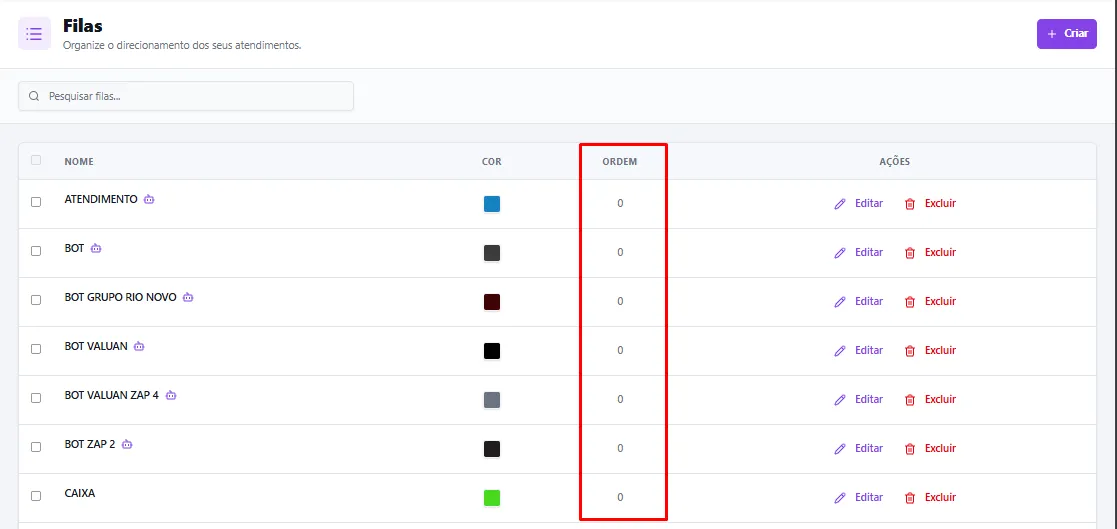This screenshot has height=529, width=1117.
Task: Click the trash icon in the BOT GRUPO RIO NOVO row
Action: 910,302
